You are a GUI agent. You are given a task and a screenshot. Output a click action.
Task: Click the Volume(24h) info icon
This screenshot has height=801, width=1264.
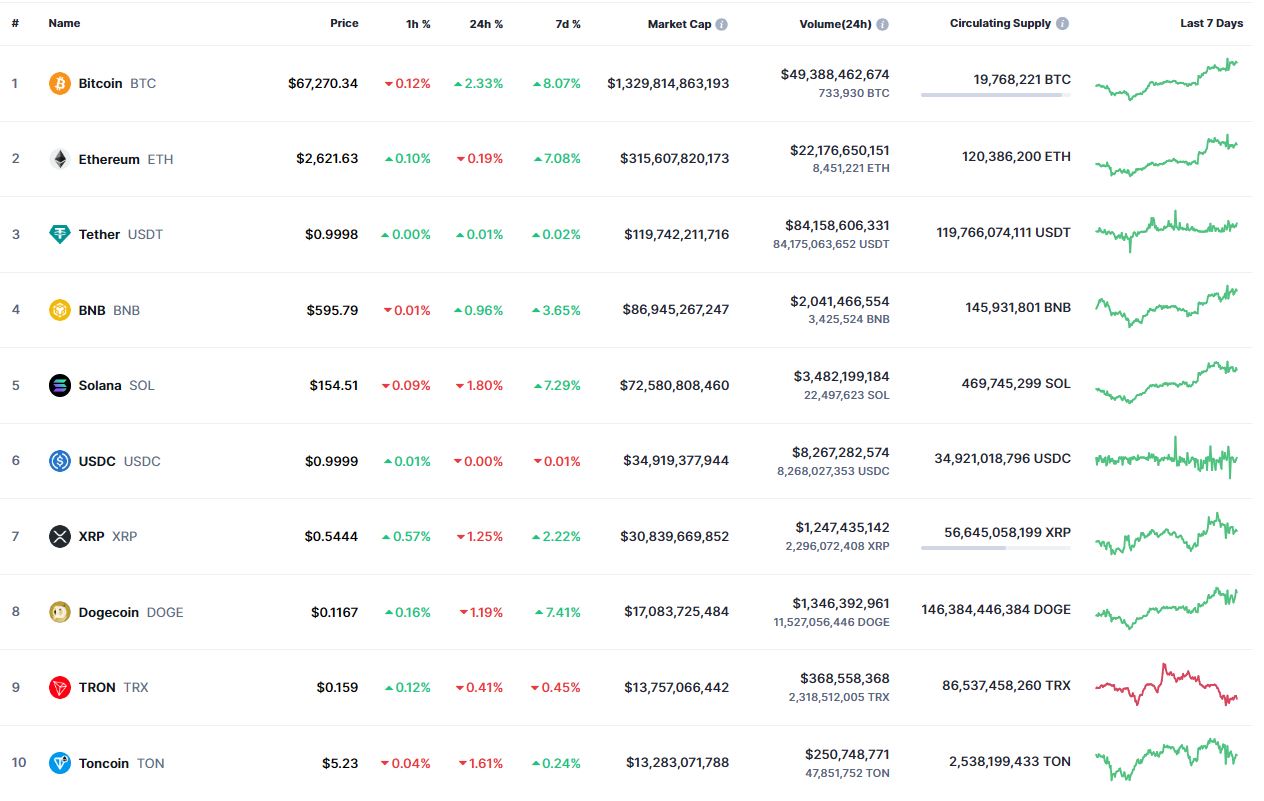click(882, 24)
